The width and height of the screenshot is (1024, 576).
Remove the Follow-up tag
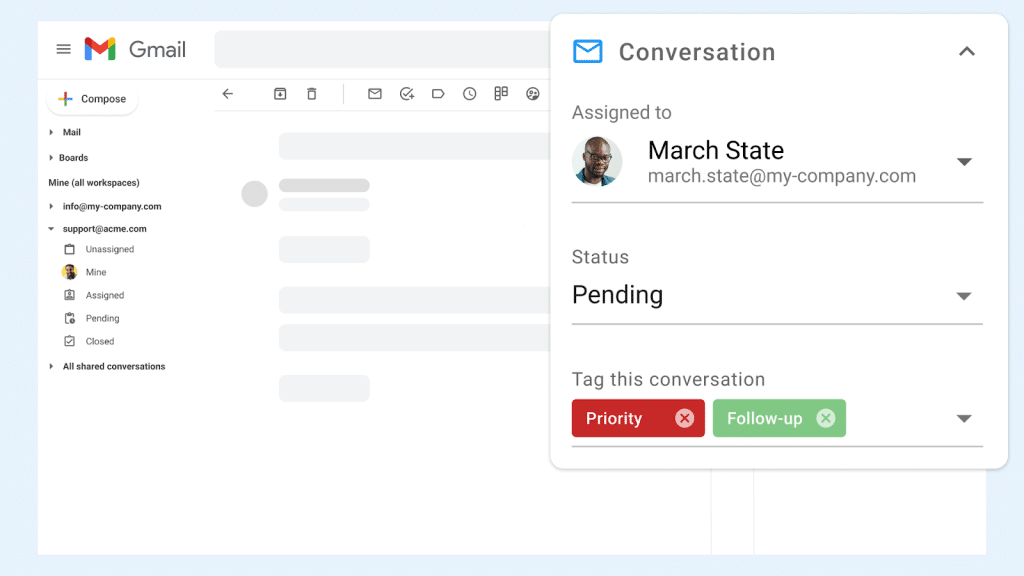point(826,418)
